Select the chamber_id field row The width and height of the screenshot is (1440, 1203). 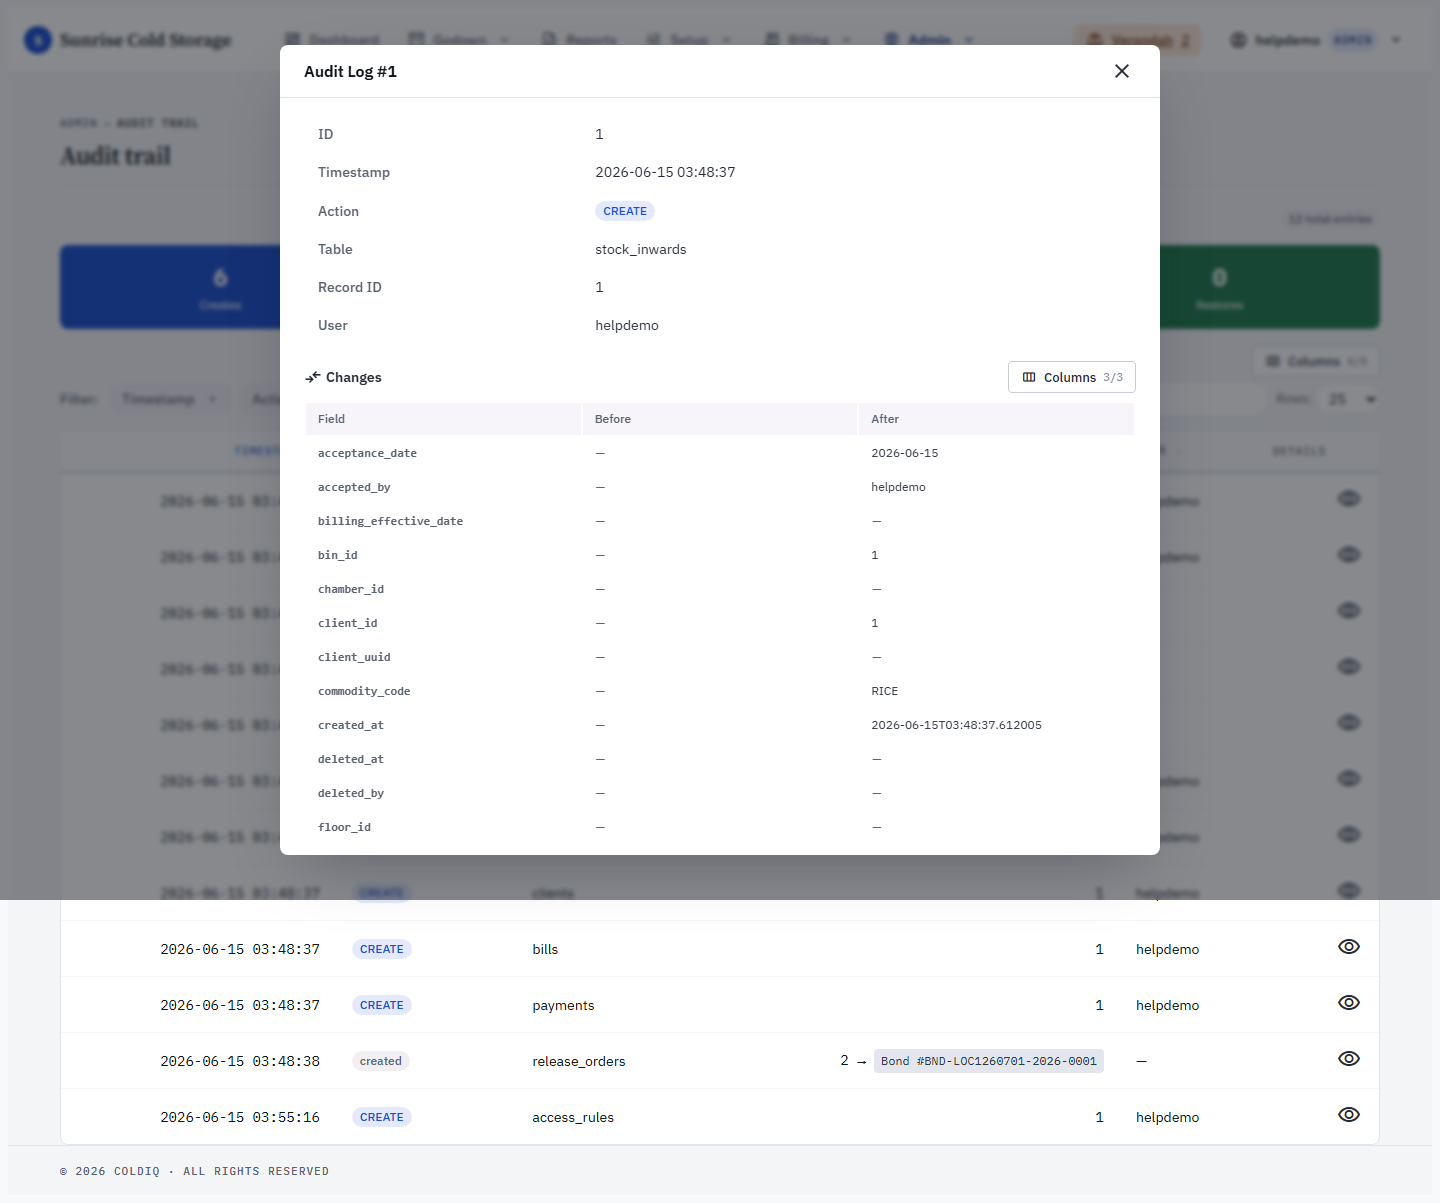click(720, 589)
